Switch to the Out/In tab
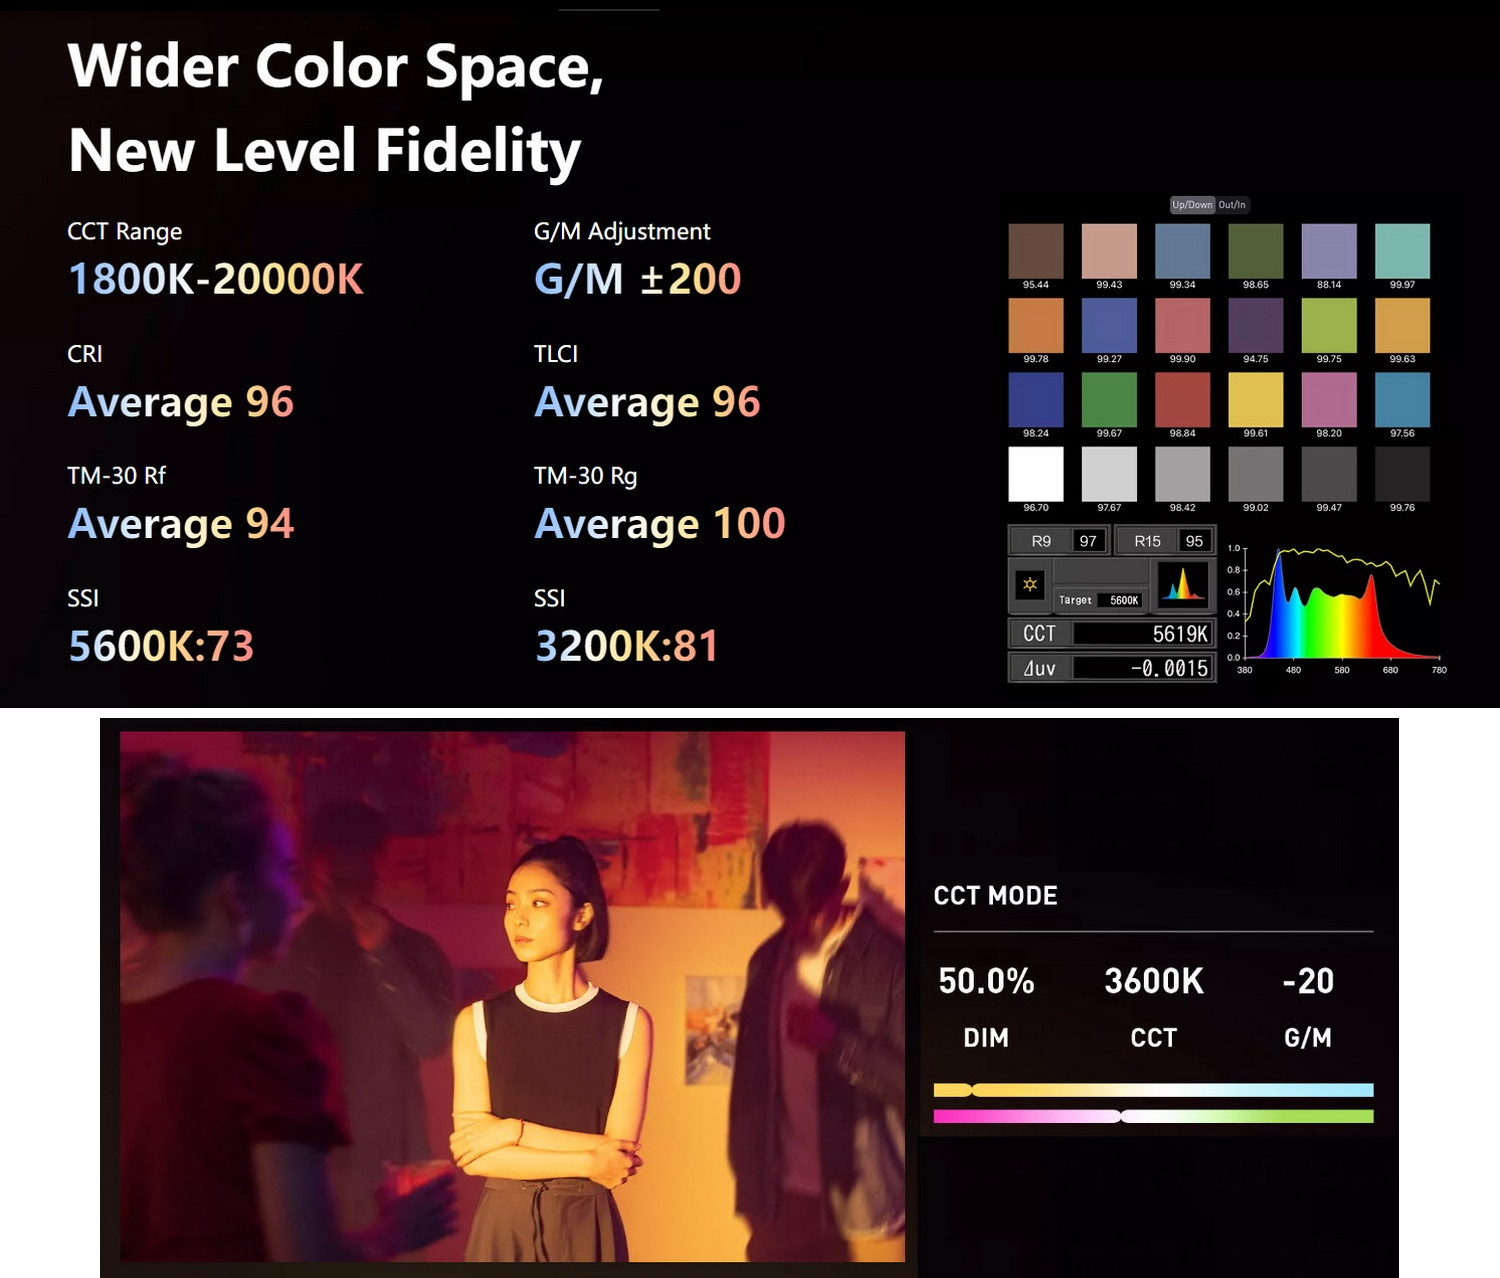Image resolution: width=1500 pixels, height=1278 pixels. pyautogui.click(x=1232, y=205)
